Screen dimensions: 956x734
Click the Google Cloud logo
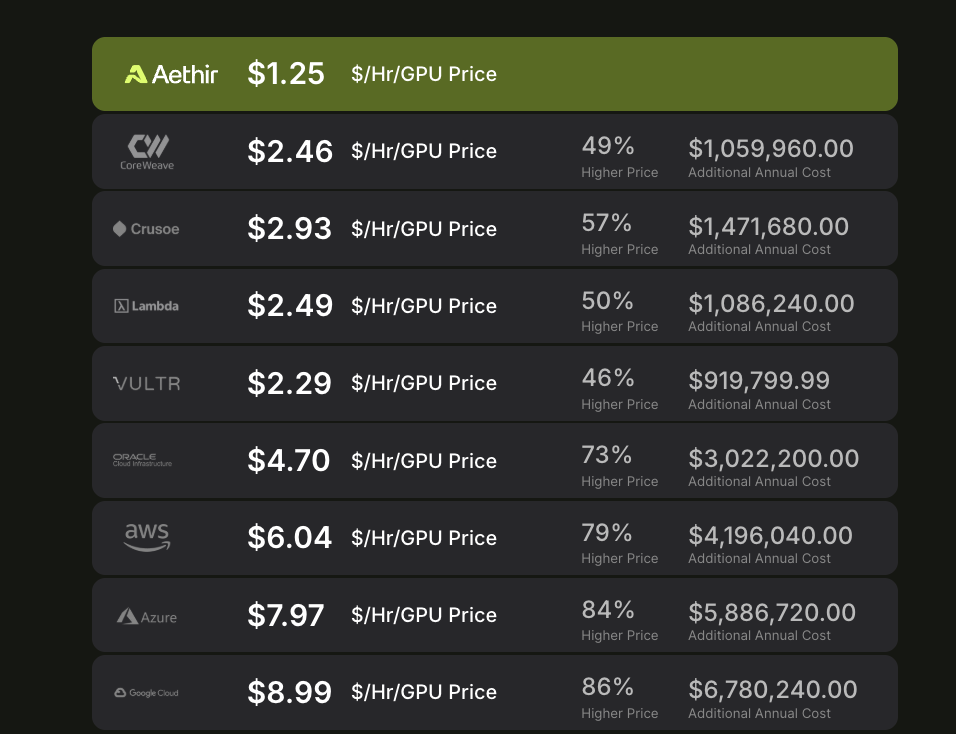tap(146, 693)
